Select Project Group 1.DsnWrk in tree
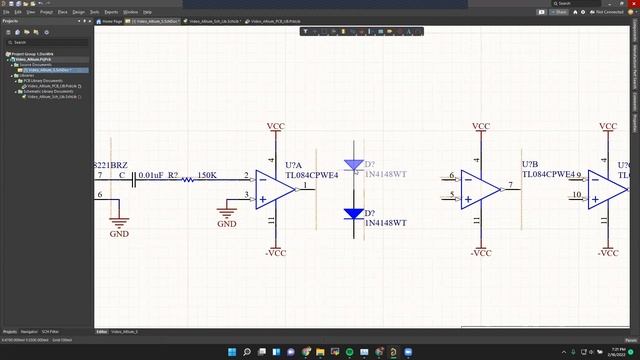This screenshot has height=360, width=640. pos(30,54)
